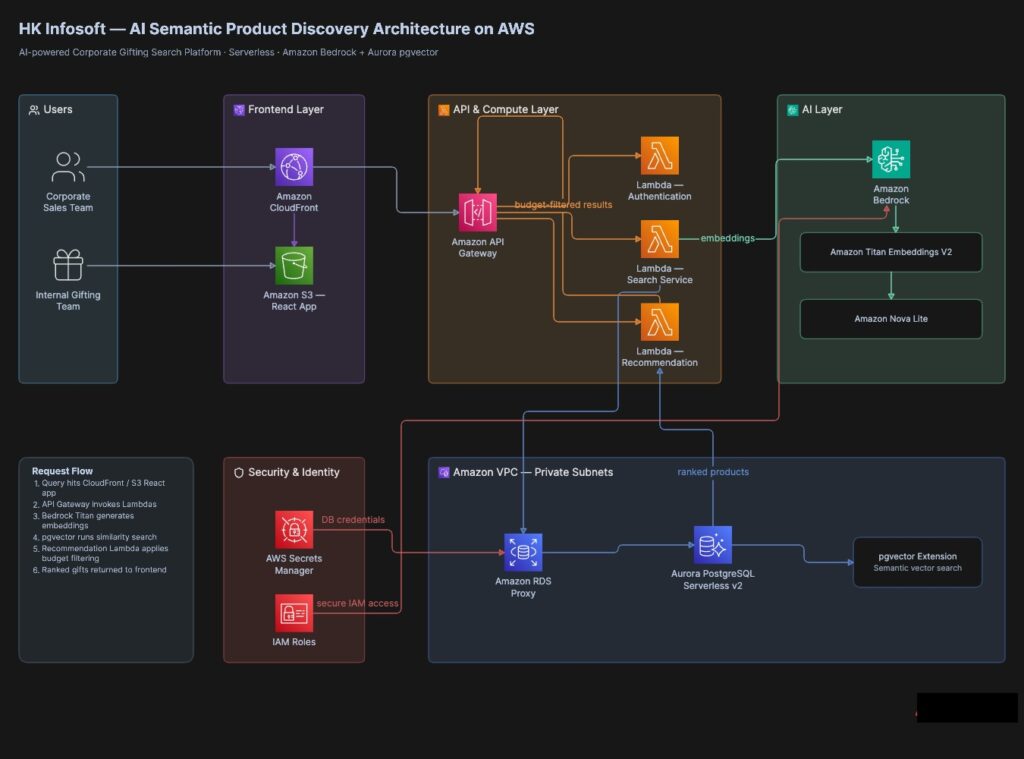Click the 'Internal Gifting Team' label
The height and width of the screenshot is (759, 1024).
pos(68,300)
